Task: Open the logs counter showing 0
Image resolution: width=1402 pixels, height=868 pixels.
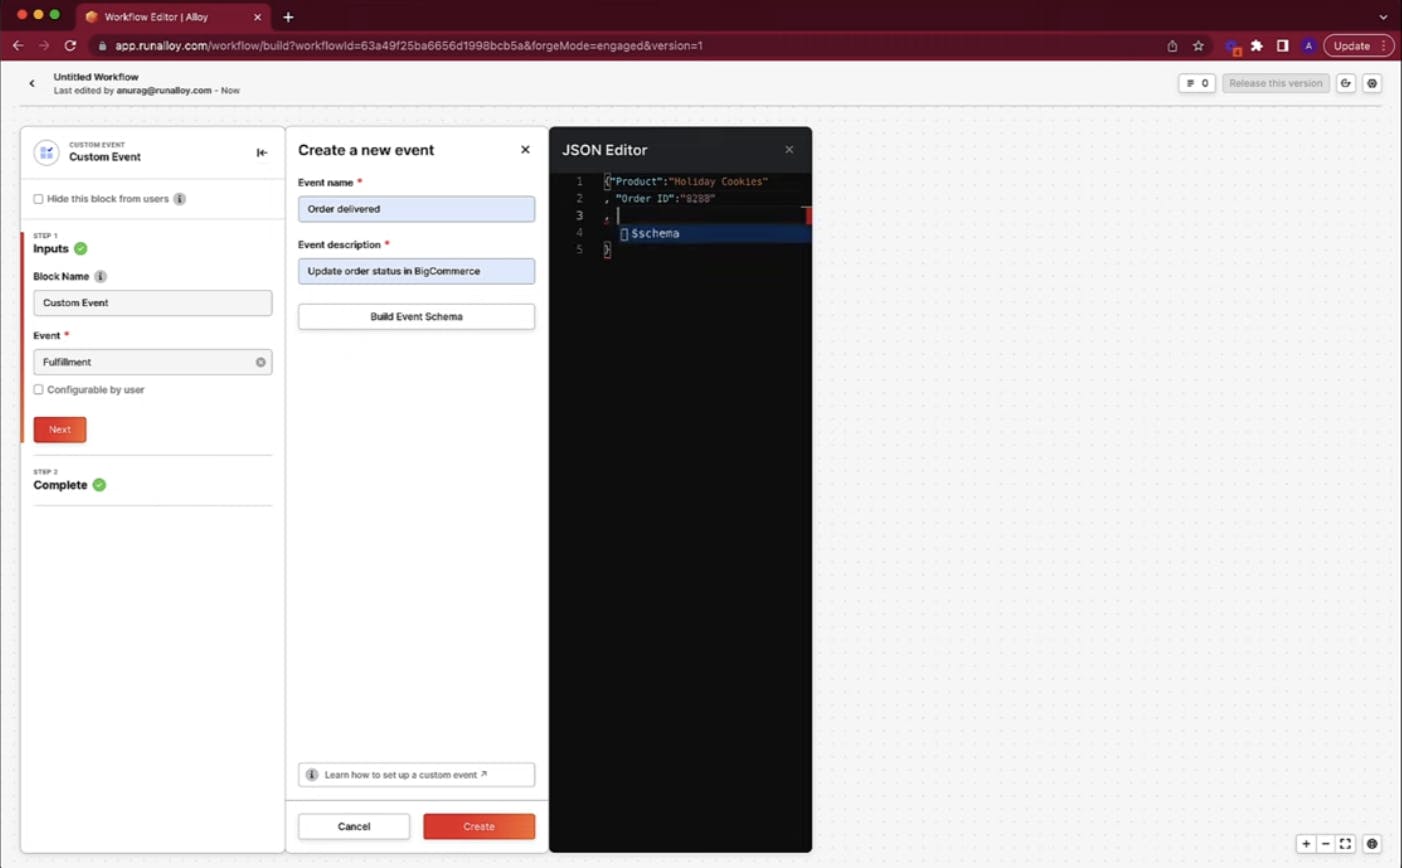Action: tap(1197, 83)
